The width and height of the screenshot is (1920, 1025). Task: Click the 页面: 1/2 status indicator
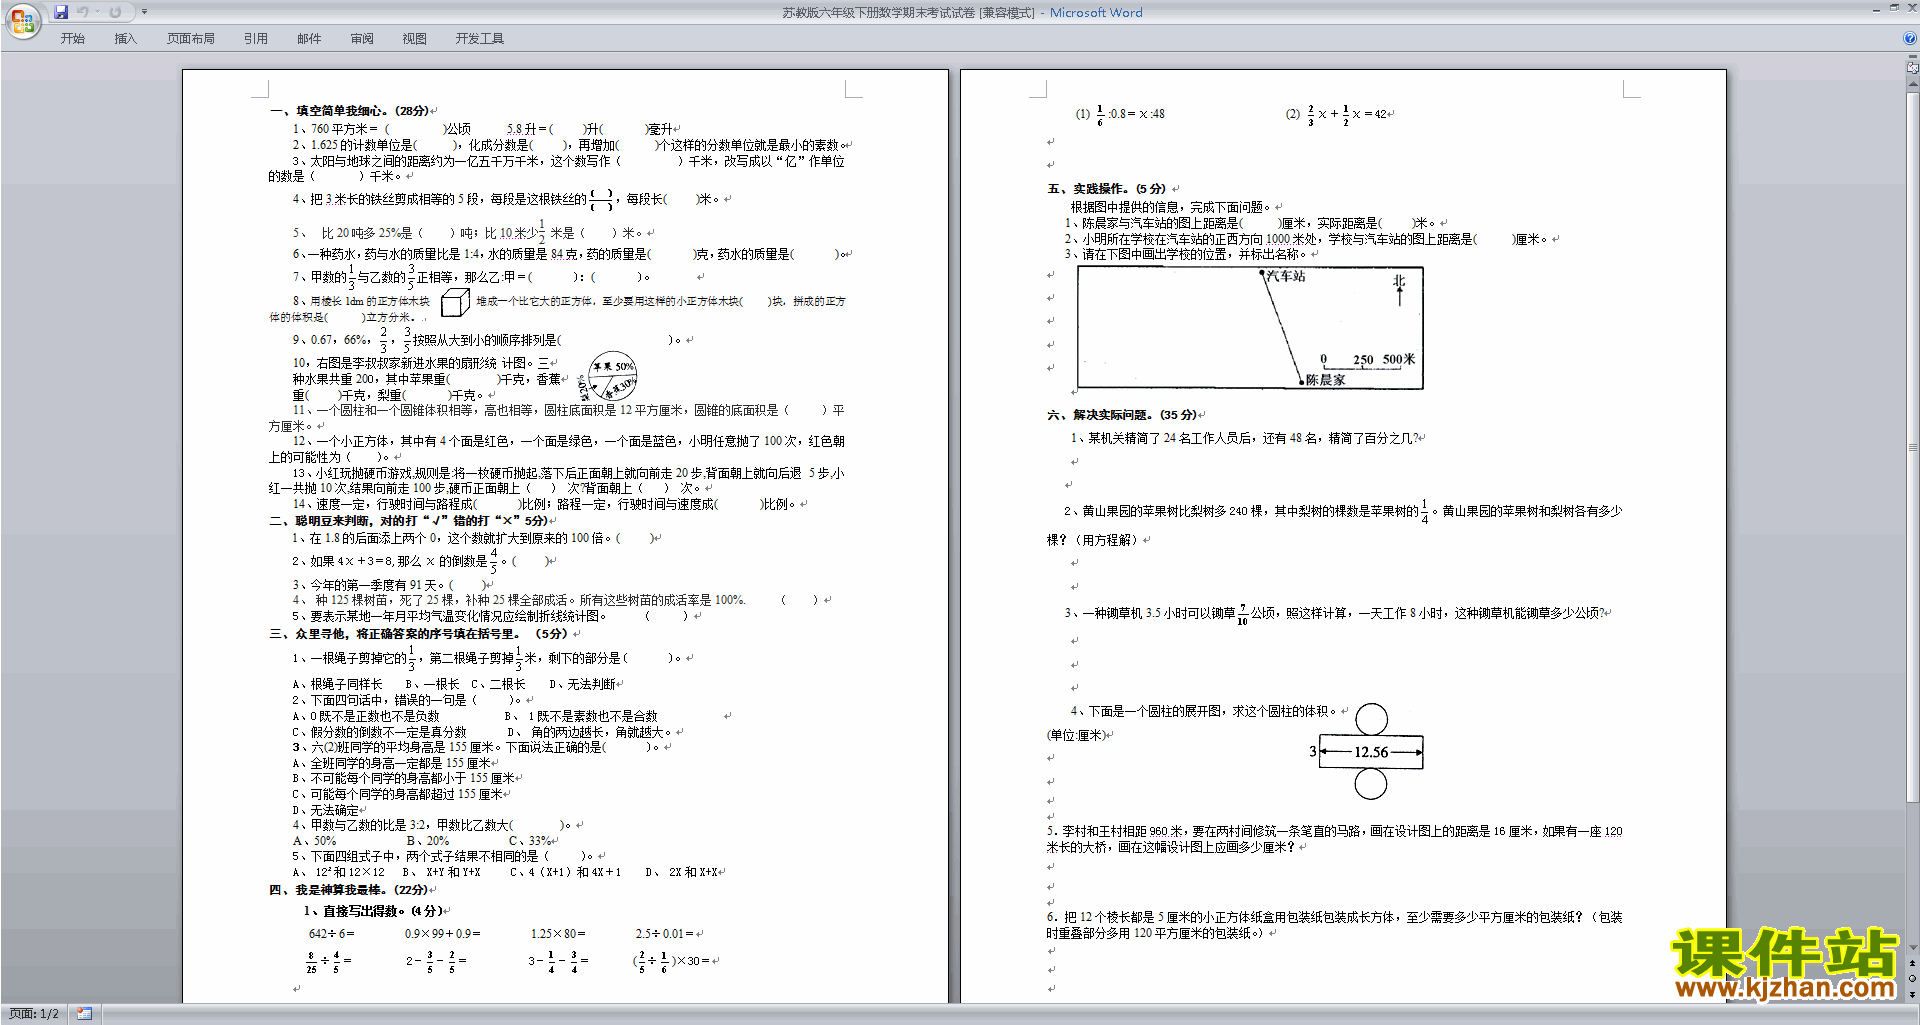[34, 1014]
